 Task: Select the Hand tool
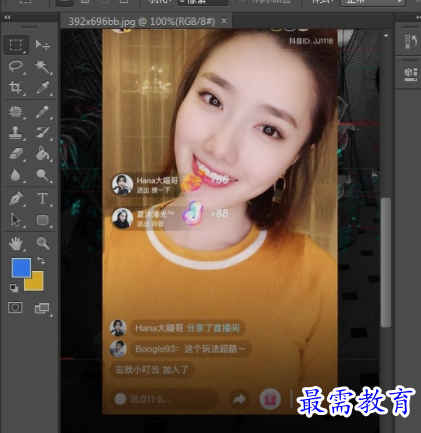click(16, 244)
